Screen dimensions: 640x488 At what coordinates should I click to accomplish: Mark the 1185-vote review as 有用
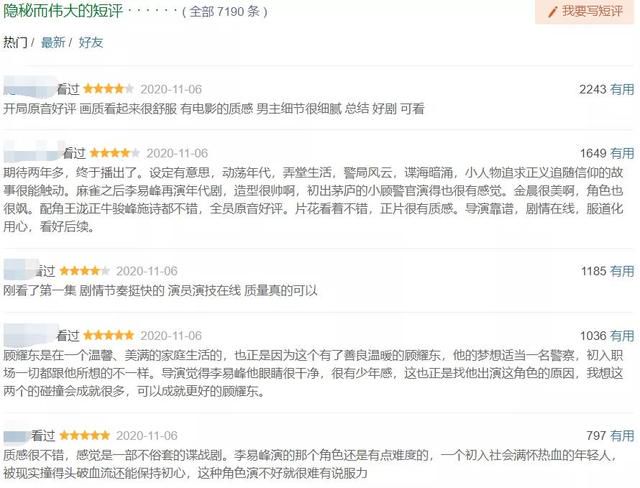tap(622, 271)
